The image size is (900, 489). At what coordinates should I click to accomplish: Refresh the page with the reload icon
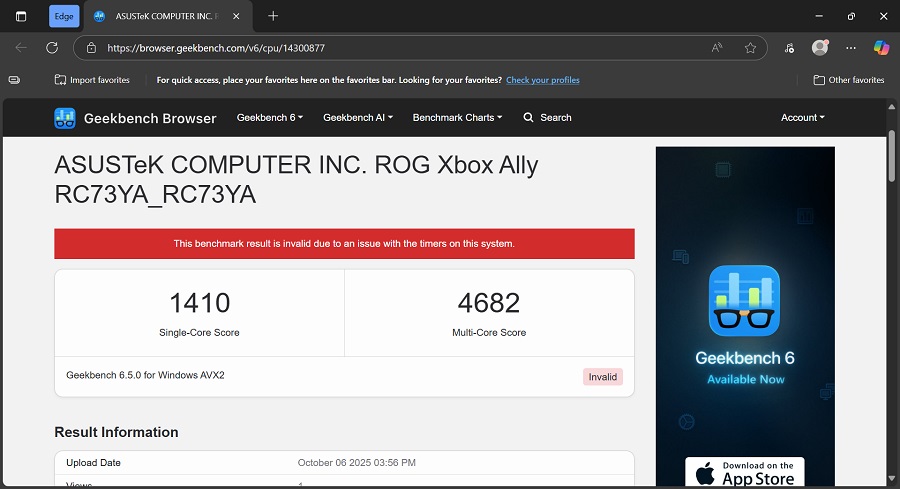point(52,47)
